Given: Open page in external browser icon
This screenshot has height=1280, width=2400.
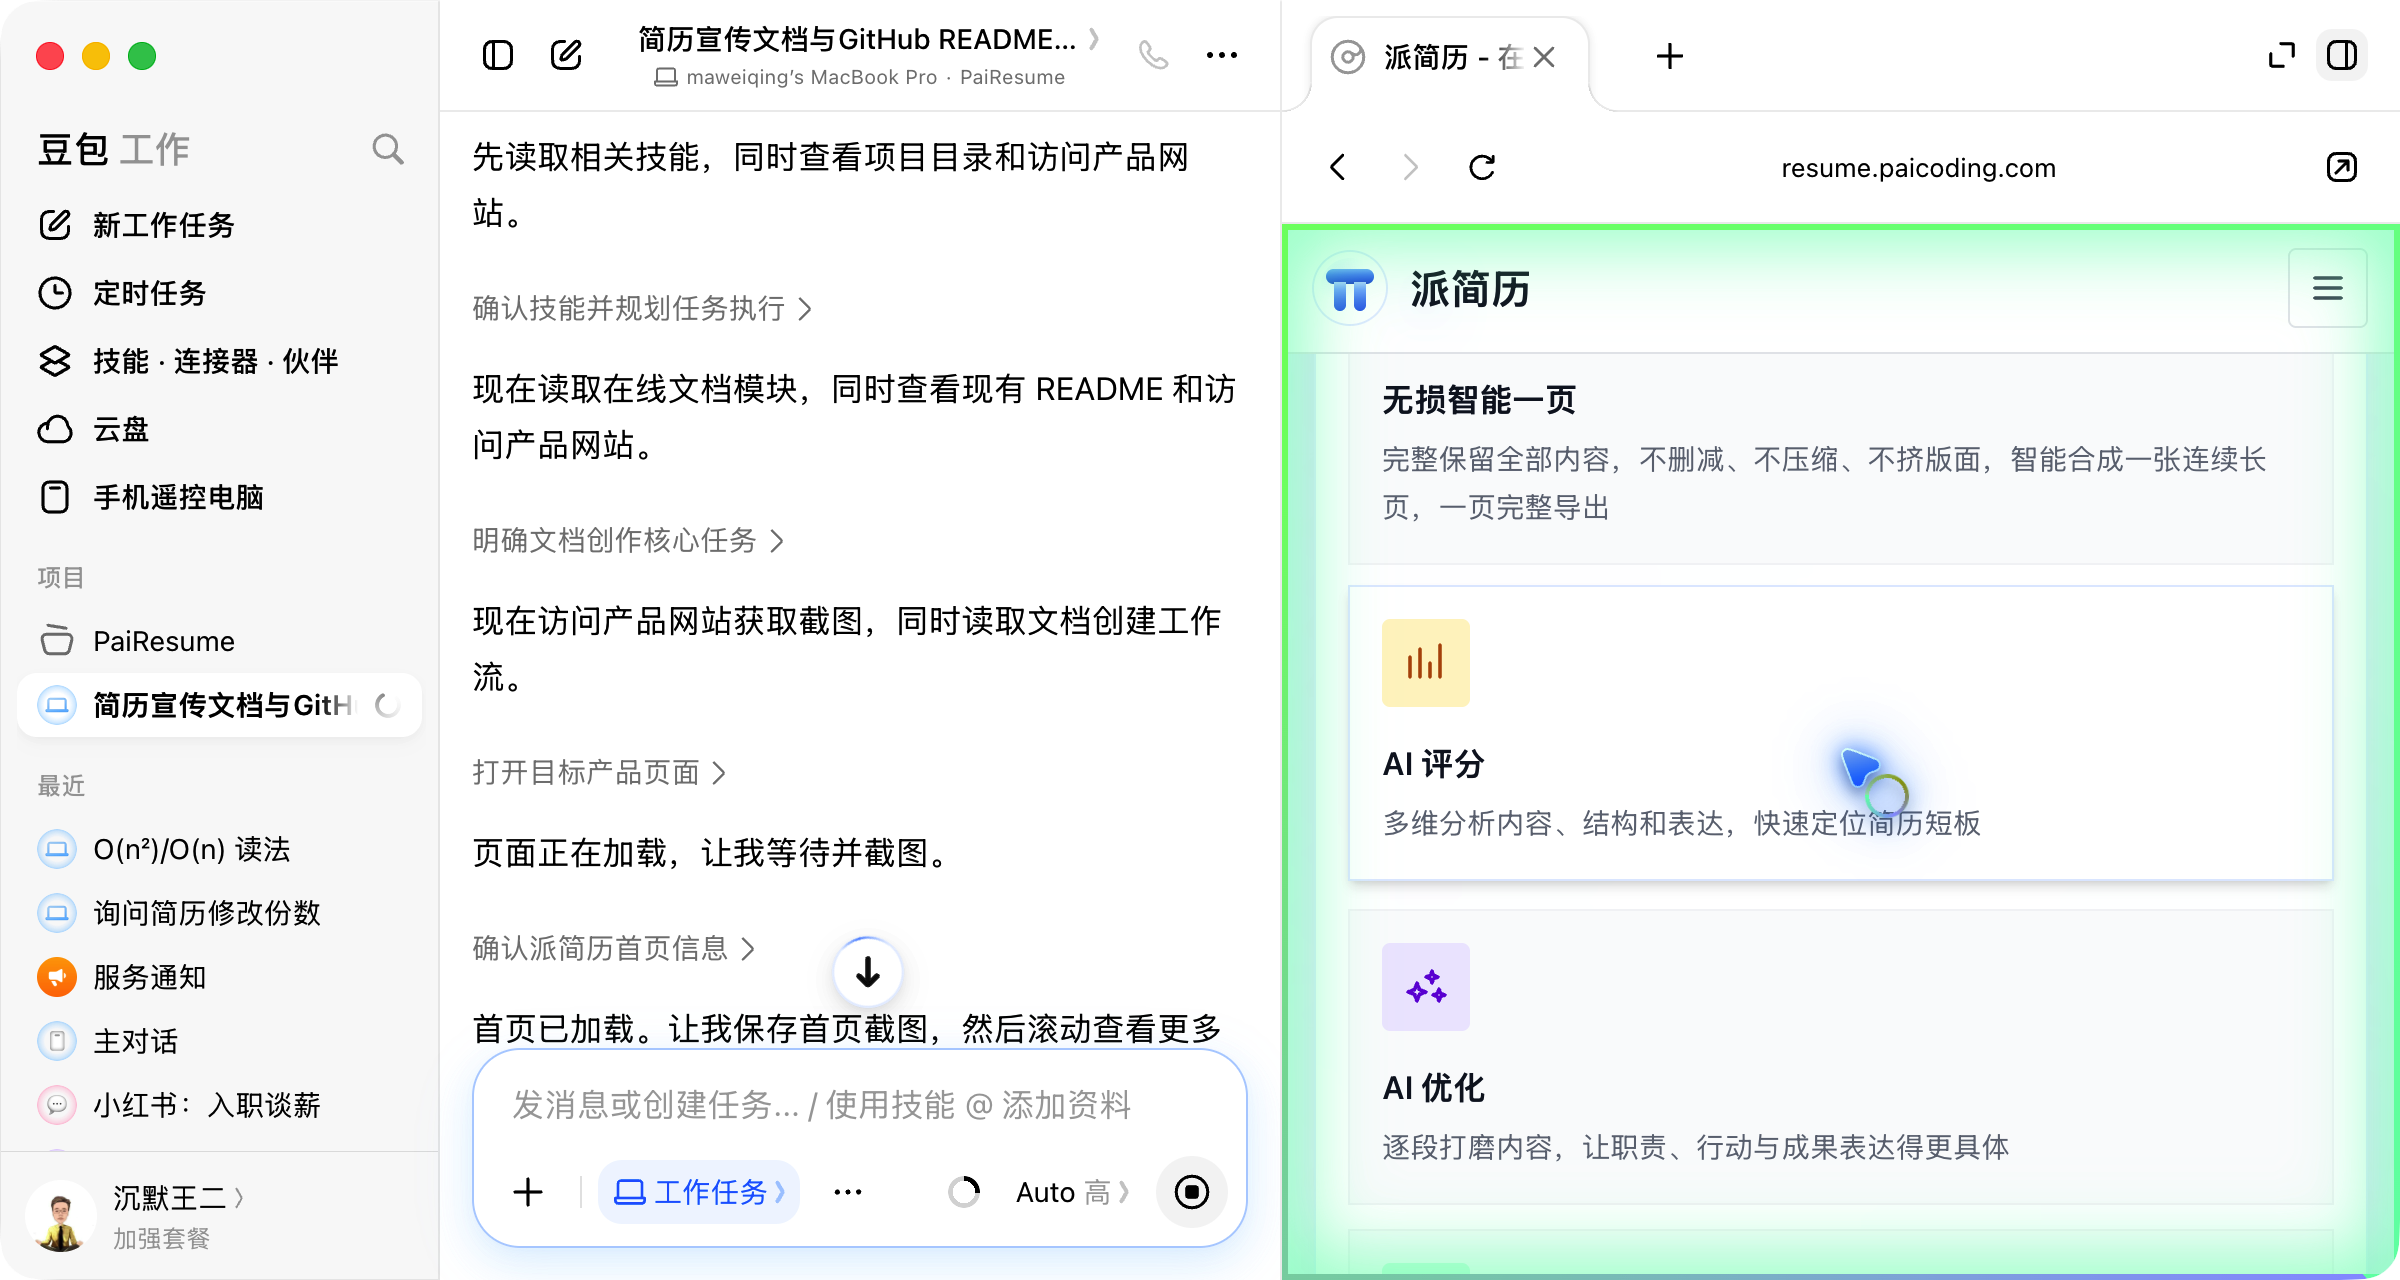Looking at the screenshot, I should (2342, 167).
